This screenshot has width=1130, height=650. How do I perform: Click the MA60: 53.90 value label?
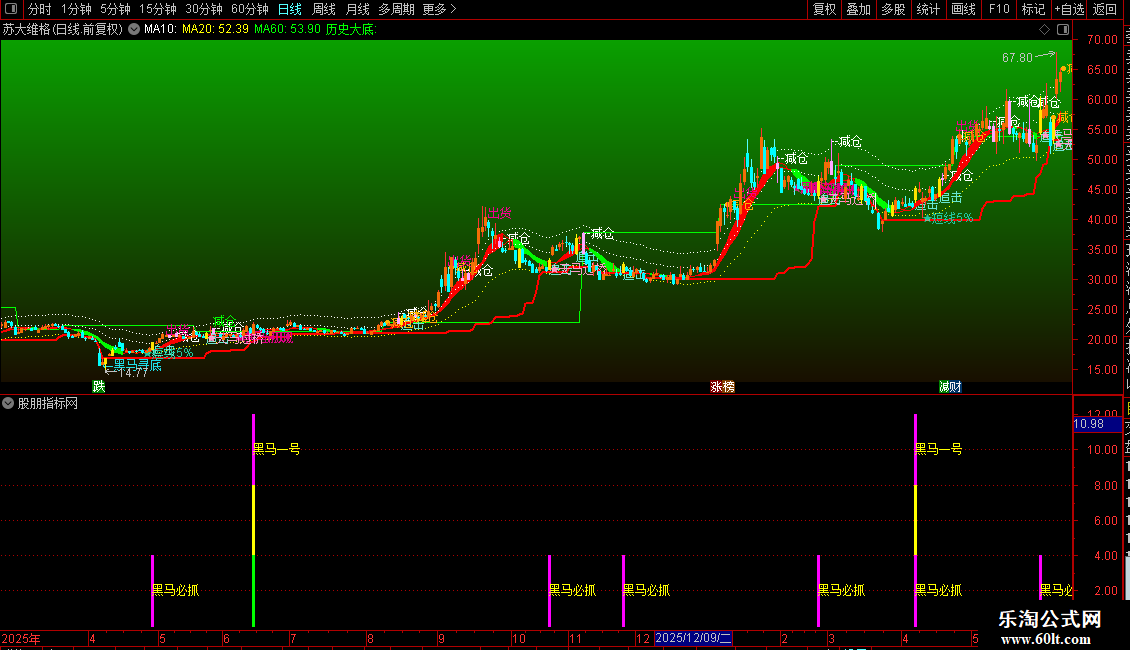pyautogui.click(x=288, y=29)
